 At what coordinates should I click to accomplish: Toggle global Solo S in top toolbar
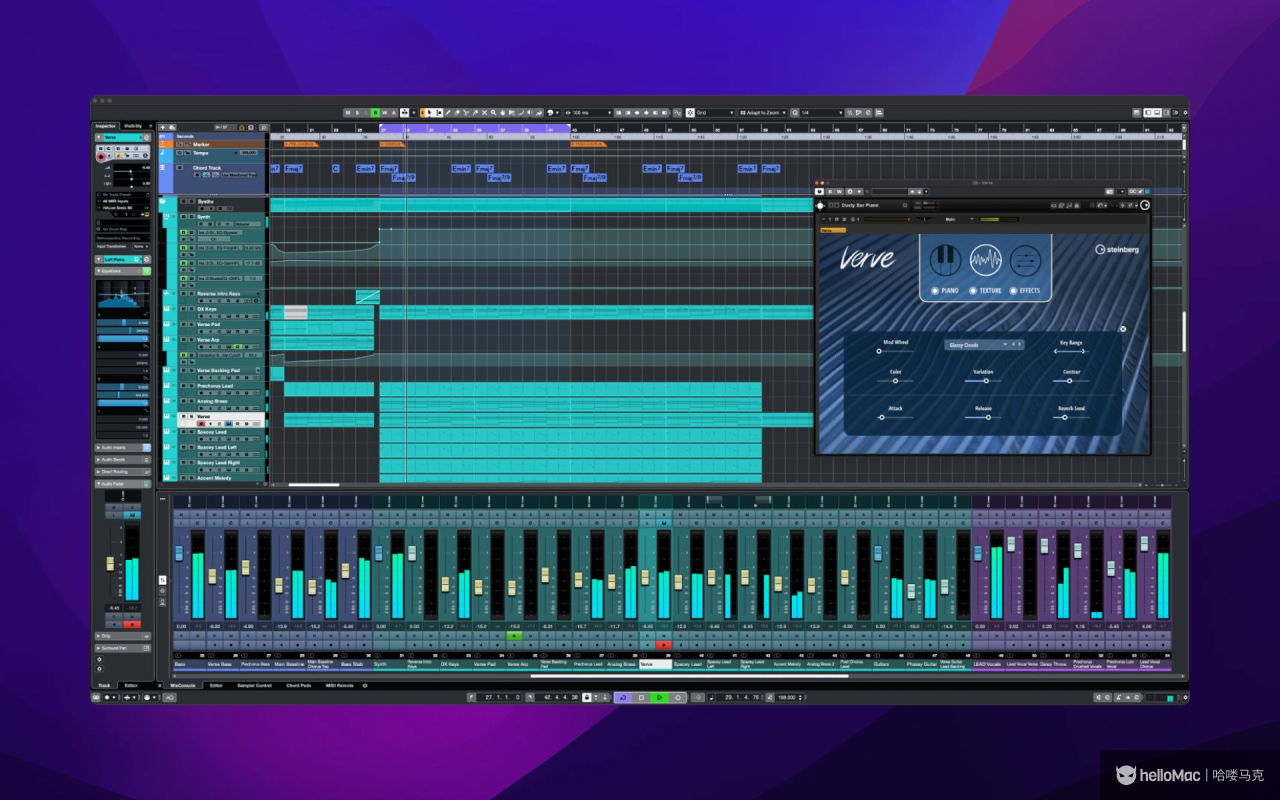(357, 112)
